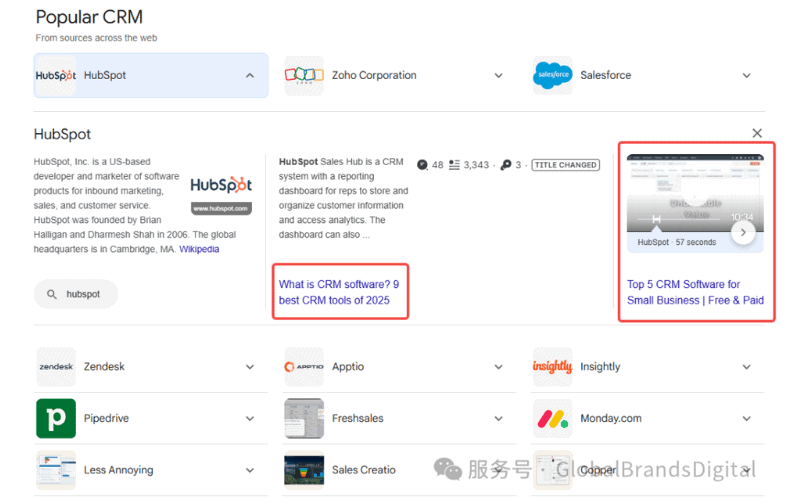800x500 pixels.
Task: Open 'What is CRM software? 9 best CRM tools' link
Action: (x=339, y=292)
